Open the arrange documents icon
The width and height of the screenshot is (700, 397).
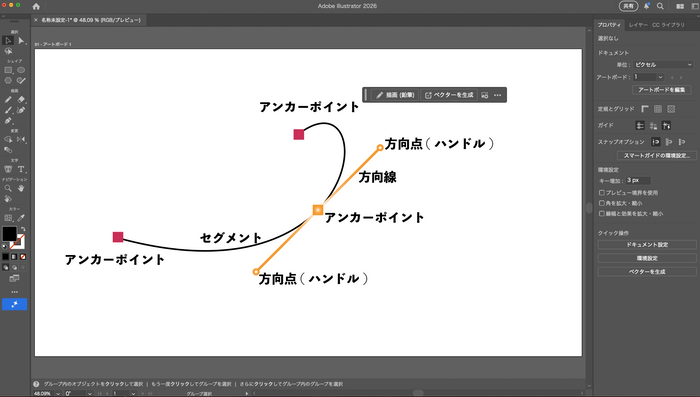[680, 6]
